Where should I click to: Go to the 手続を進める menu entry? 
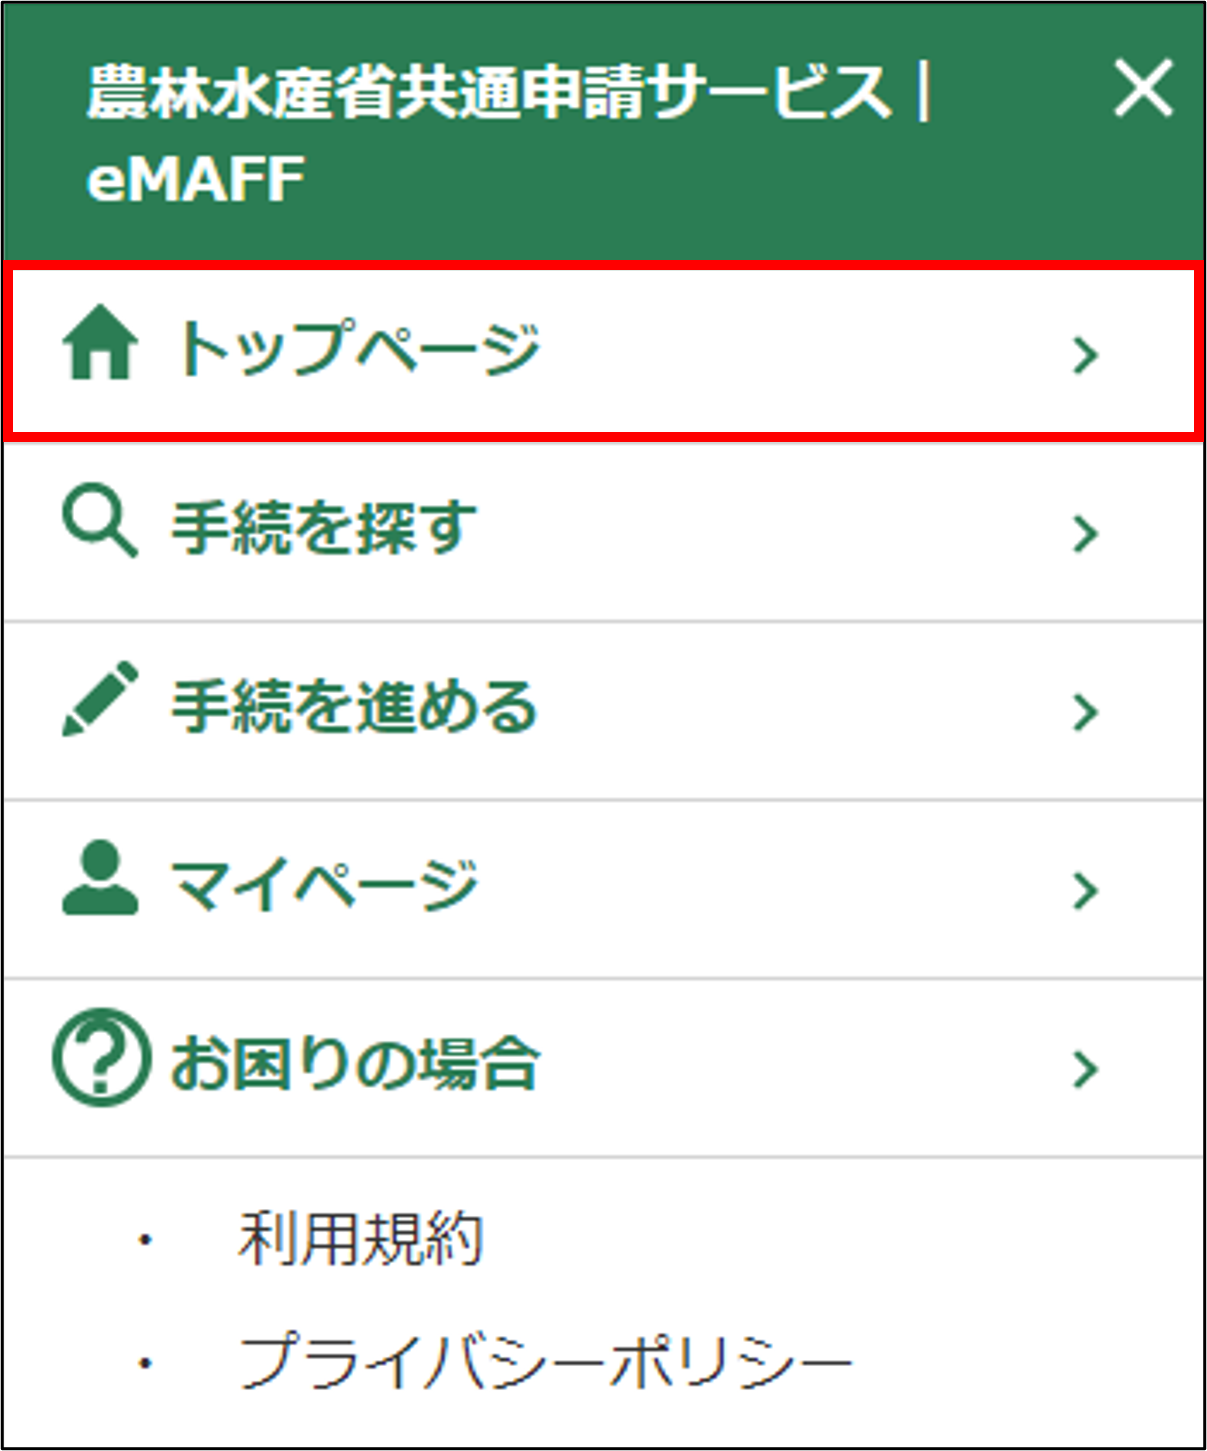354,706
